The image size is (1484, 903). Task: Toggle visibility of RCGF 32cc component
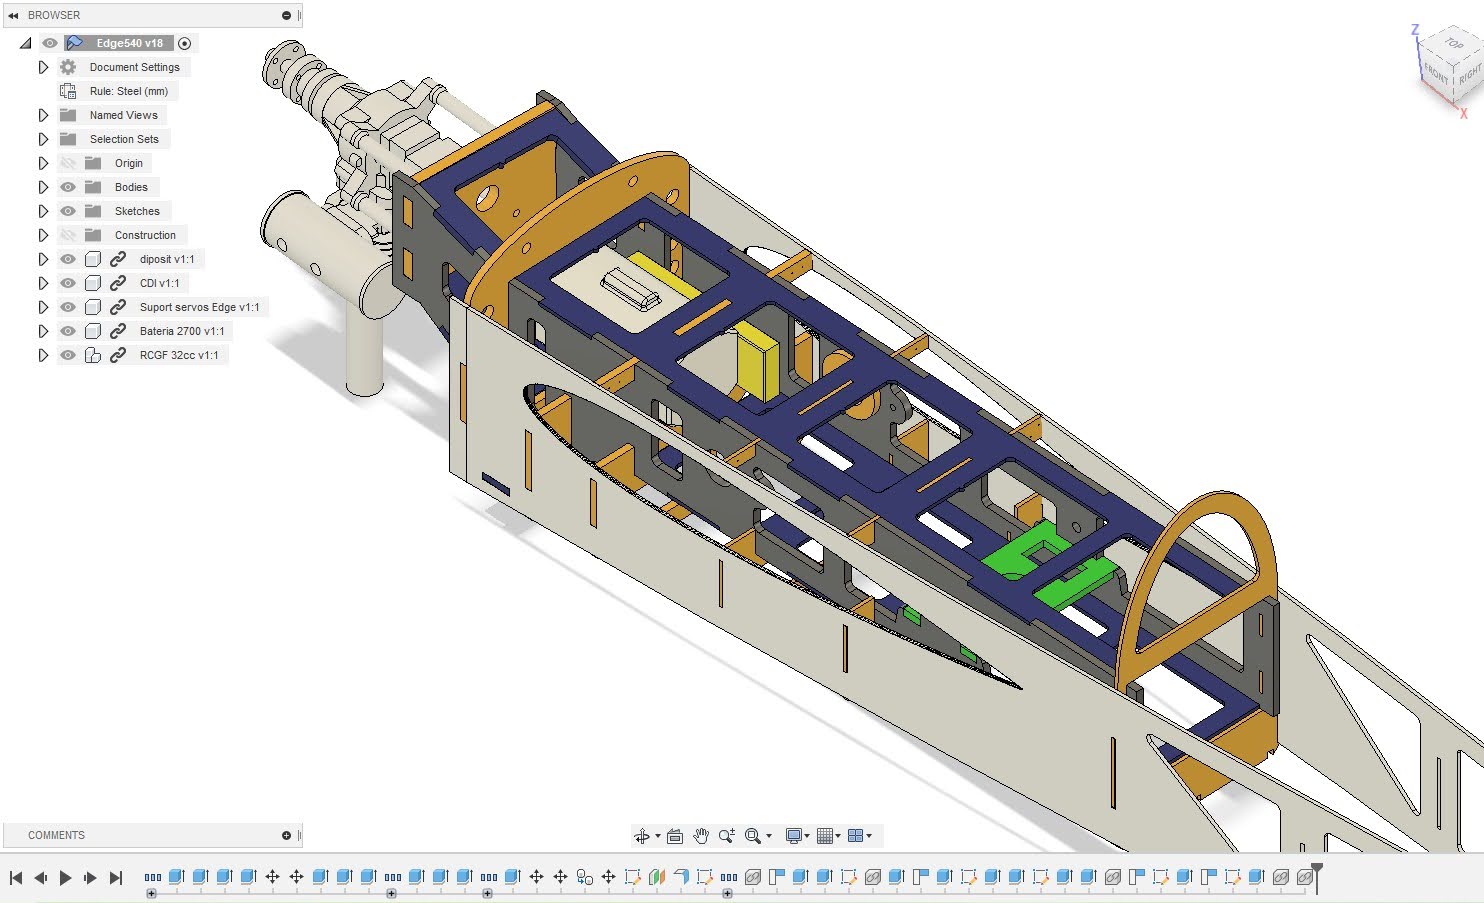pos(68,355)
